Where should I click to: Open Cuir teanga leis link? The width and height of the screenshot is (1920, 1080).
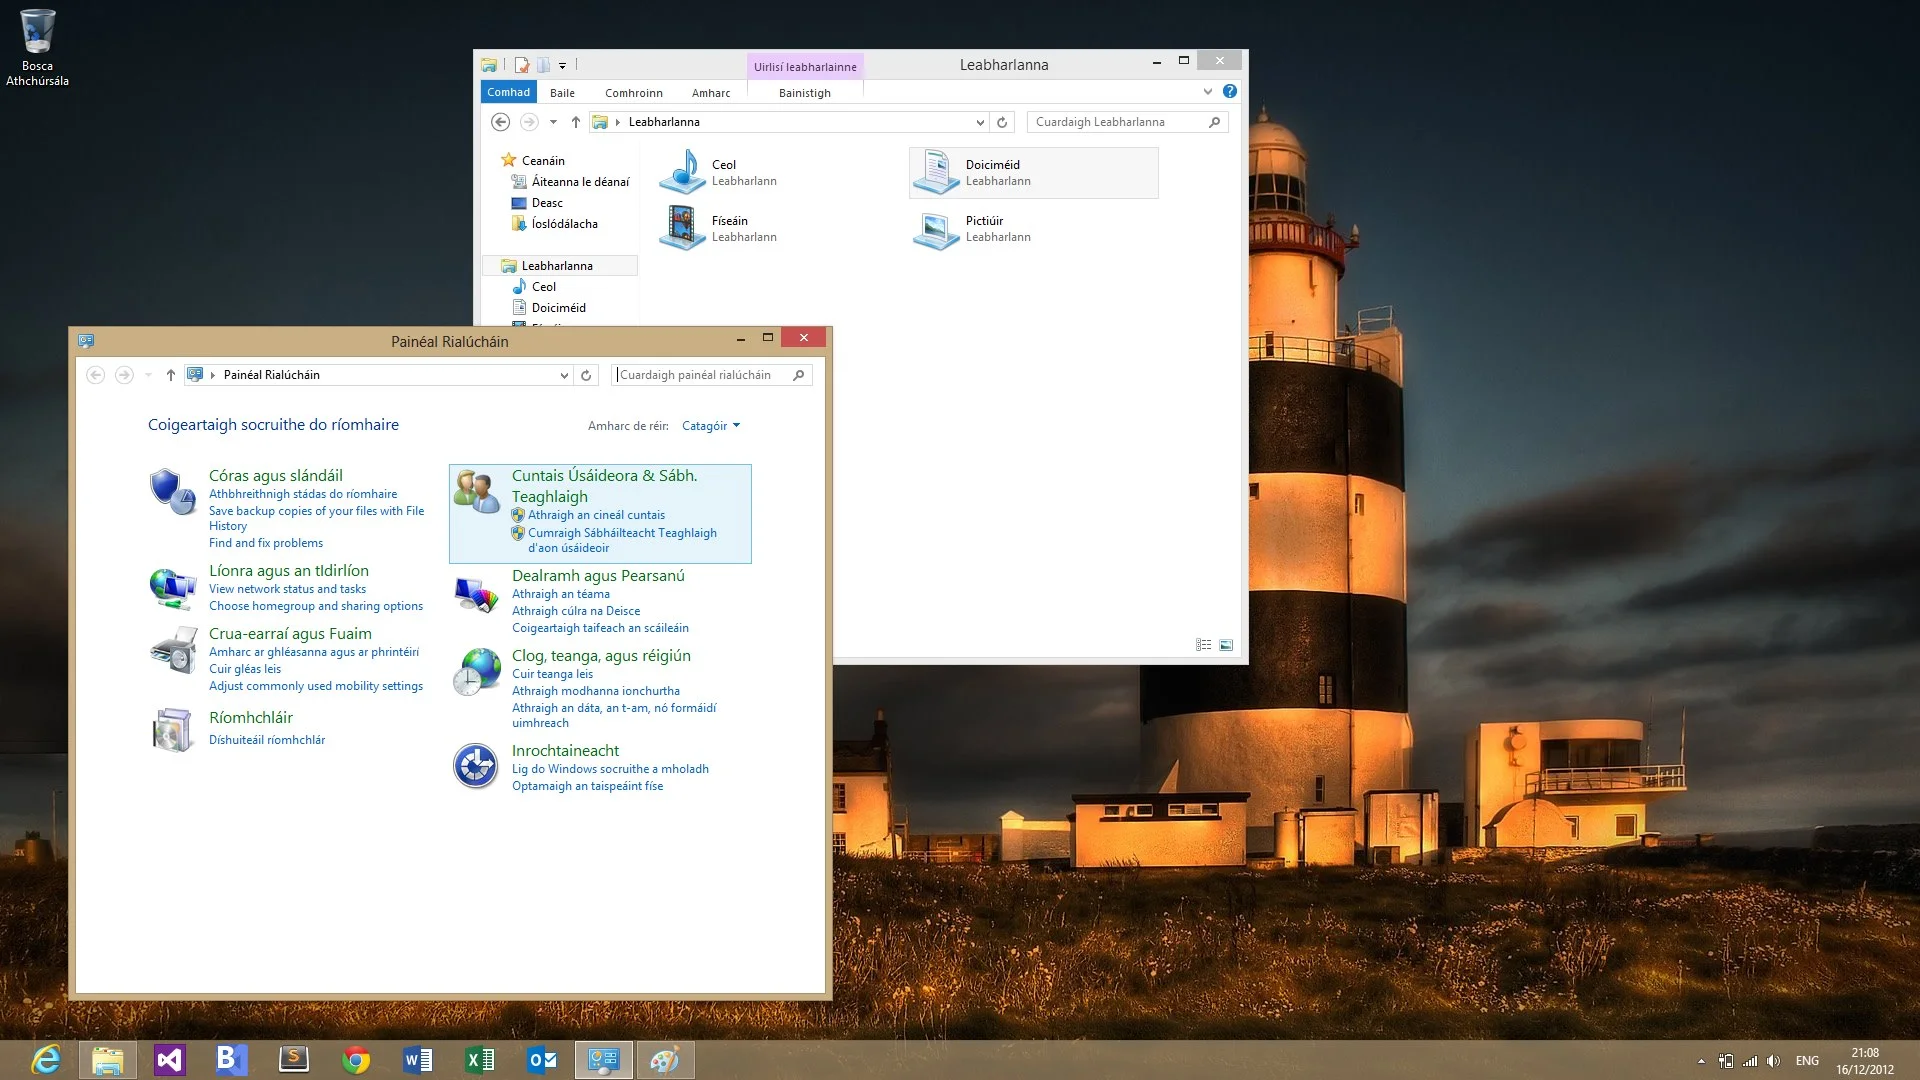(x=552, y=674)
